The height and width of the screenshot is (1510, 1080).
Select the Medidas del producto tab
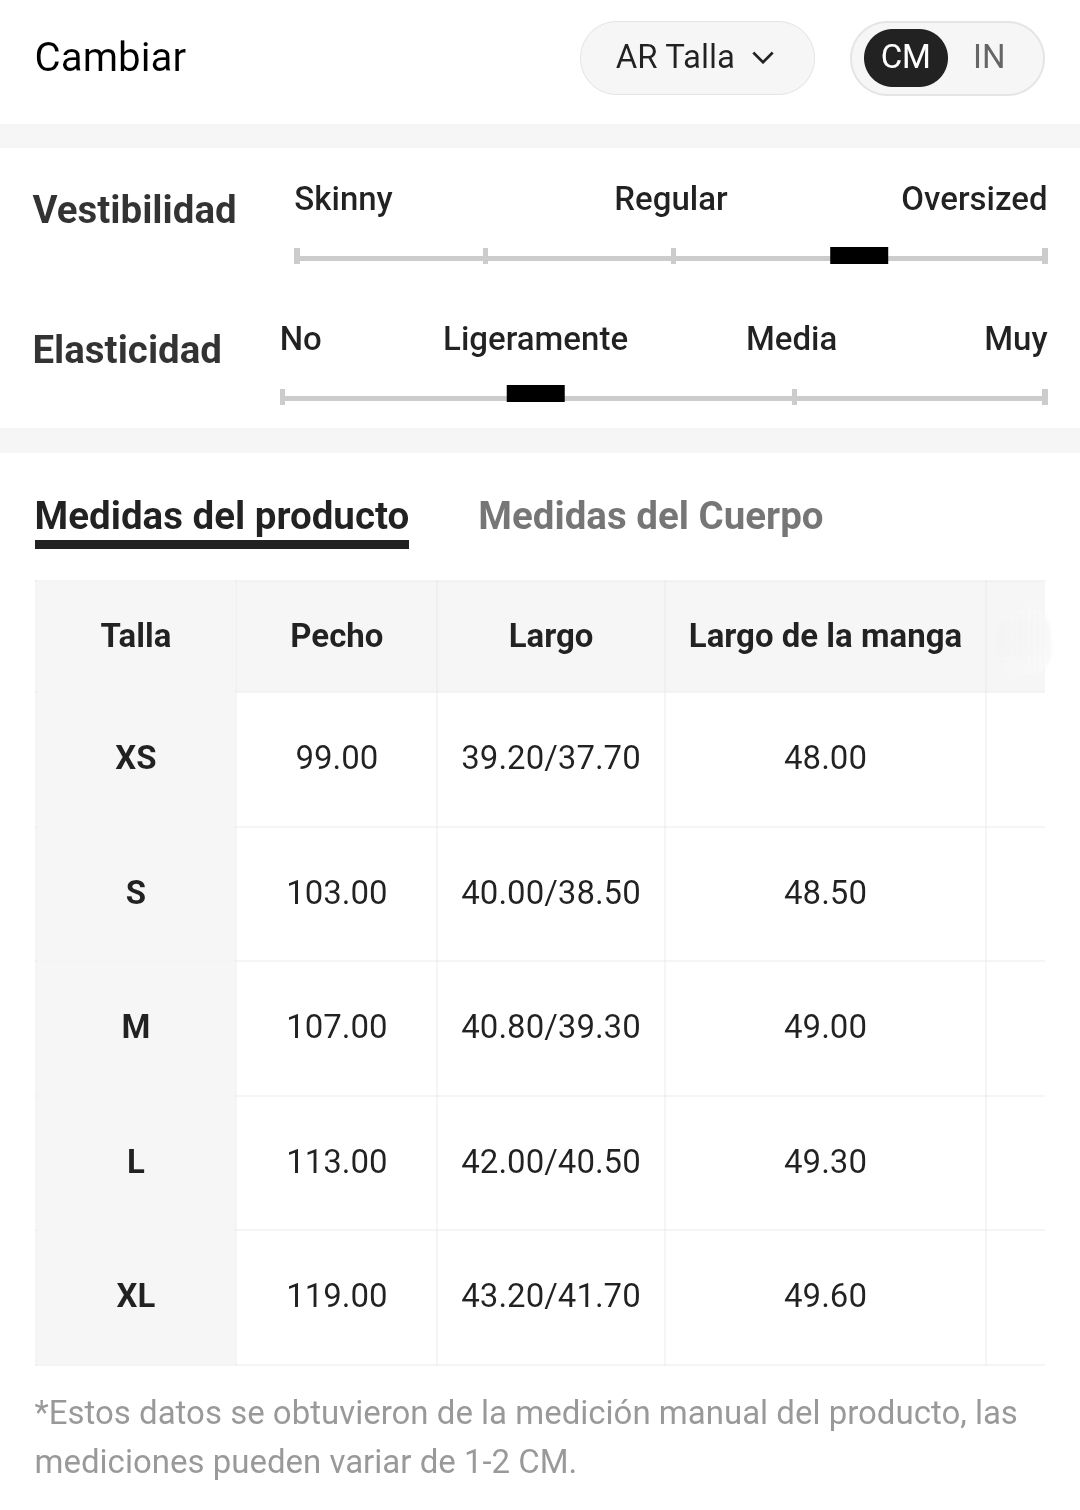pyautogui.click(x=222, y=516)
